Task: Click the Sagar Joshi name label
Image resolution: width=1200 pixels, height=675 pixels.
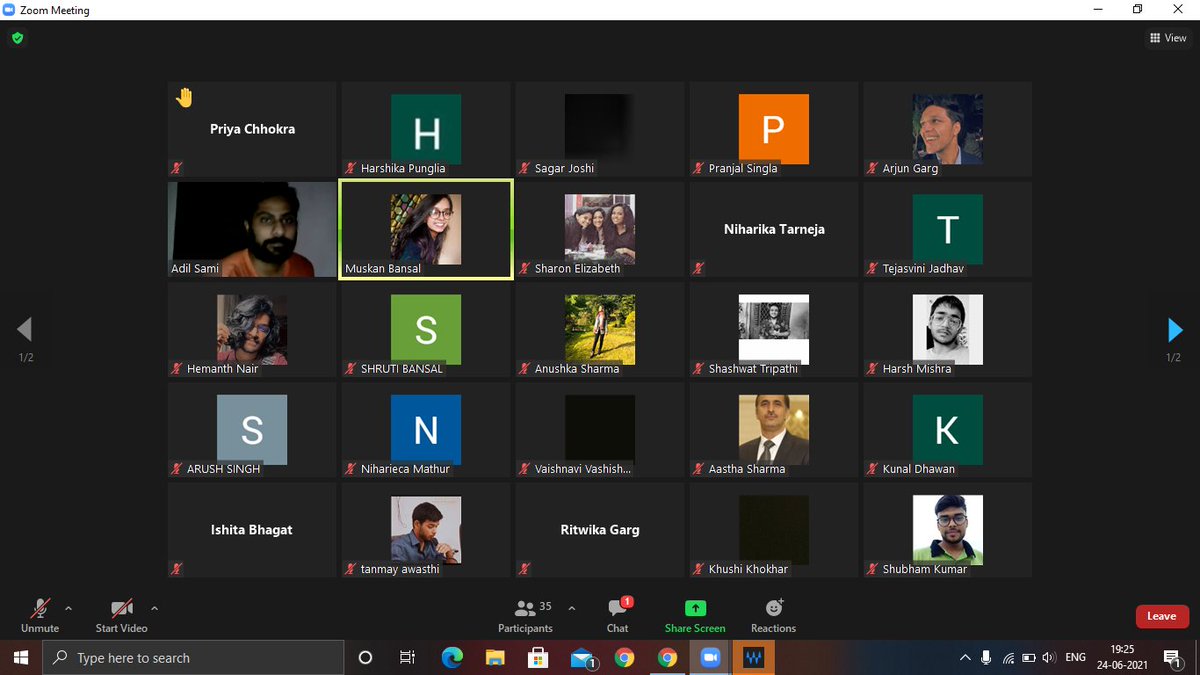Action: [x=564, y=168]
